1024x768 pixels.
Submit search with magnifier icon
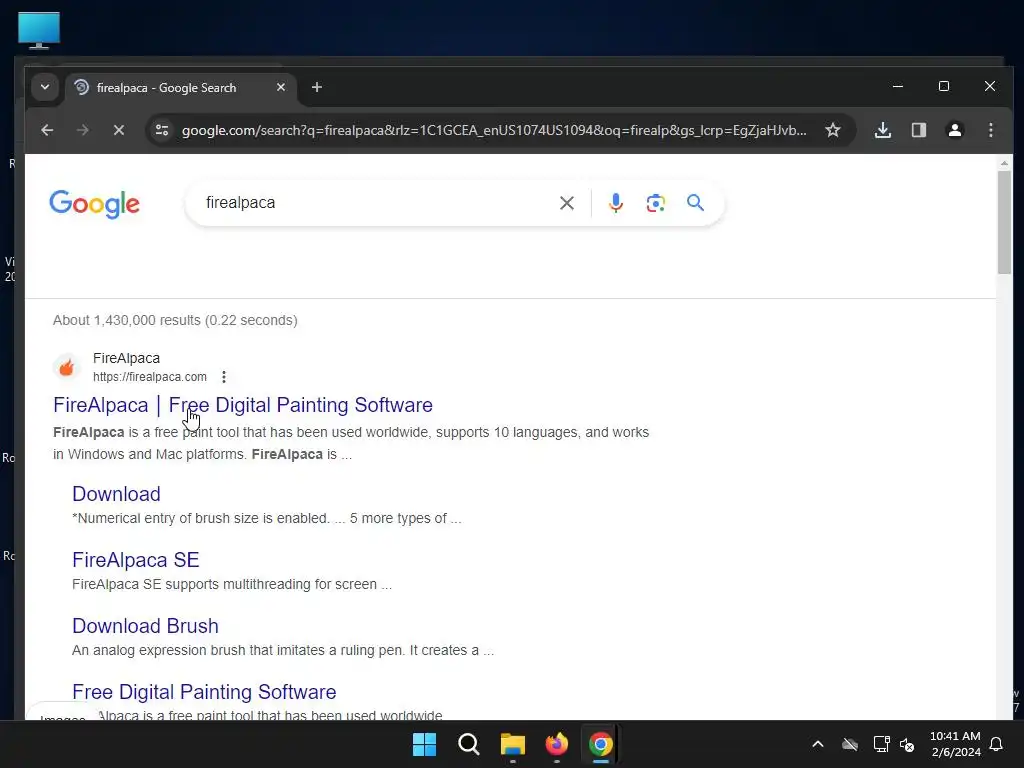coord(696,203)
